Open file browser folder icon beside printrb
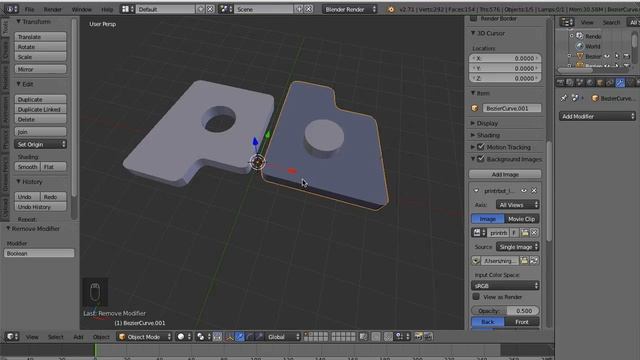Image resolution: width=640 pixels, height=360 pixels. coord(524,233)
